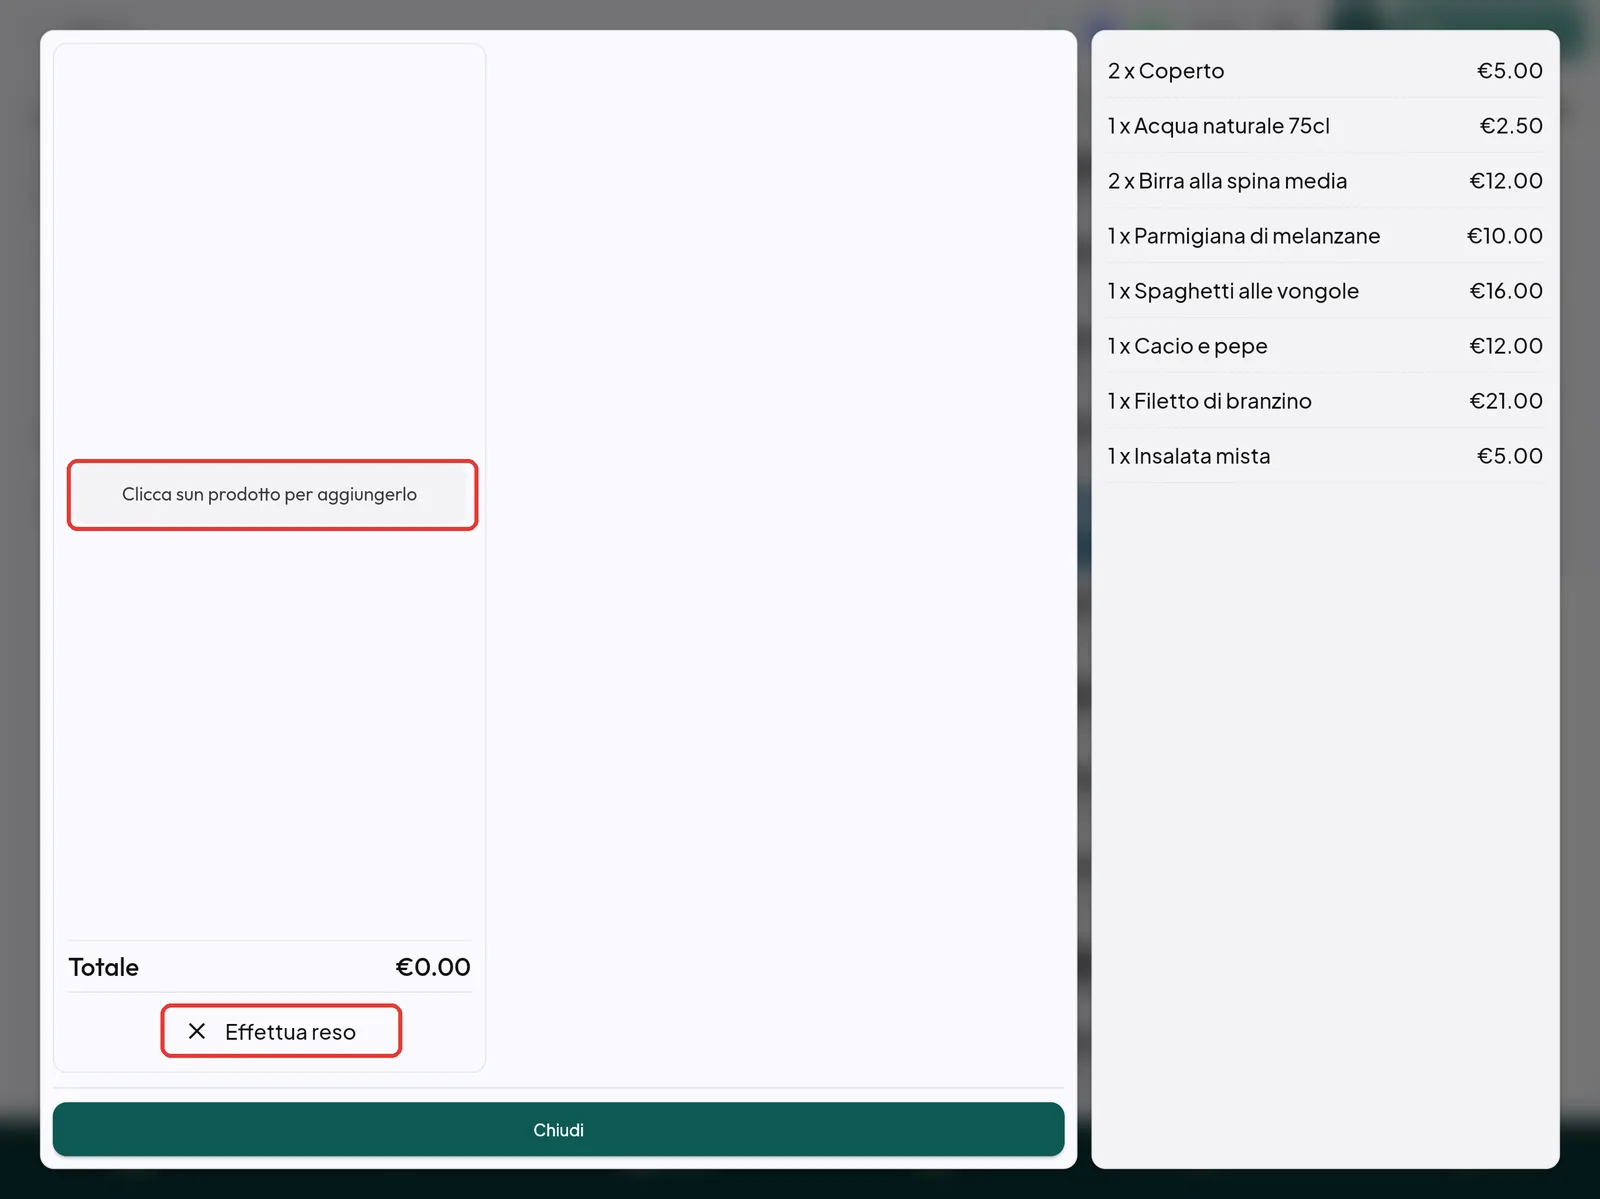Screen dimensions: 1600x1199
Task: Choose Parmigiana di melanzane from the list
Action: (1325, 236)
